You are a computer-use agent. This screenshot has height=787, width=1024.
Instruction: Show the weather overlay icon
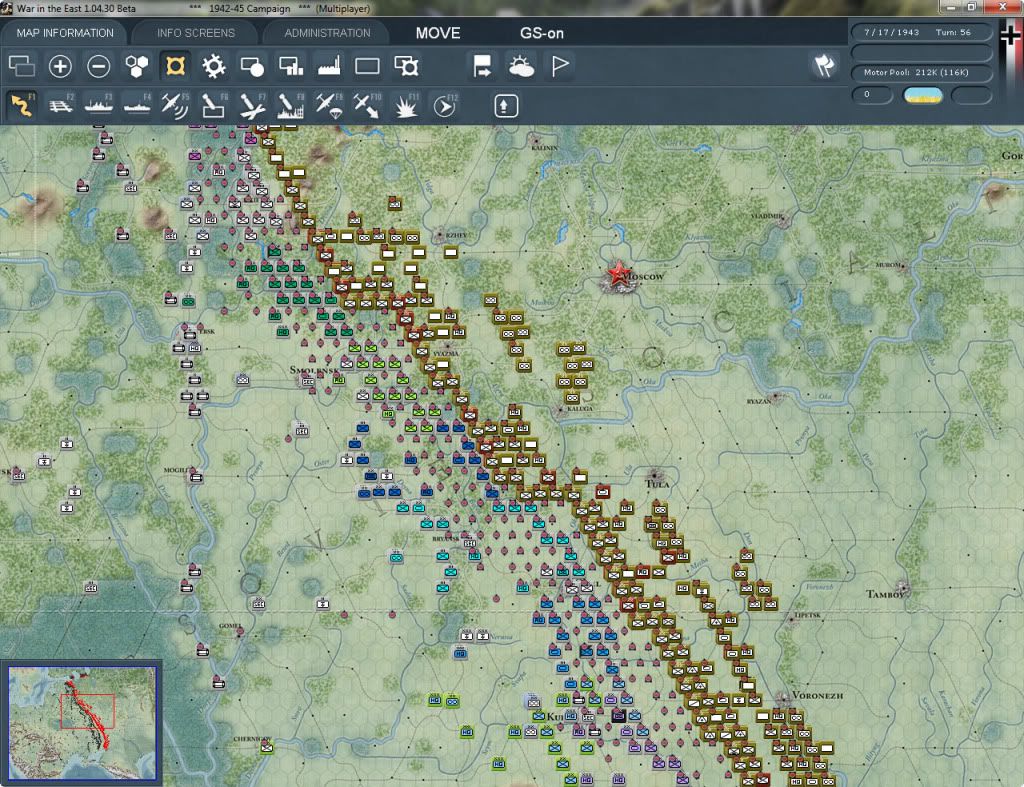click(521, 66)
